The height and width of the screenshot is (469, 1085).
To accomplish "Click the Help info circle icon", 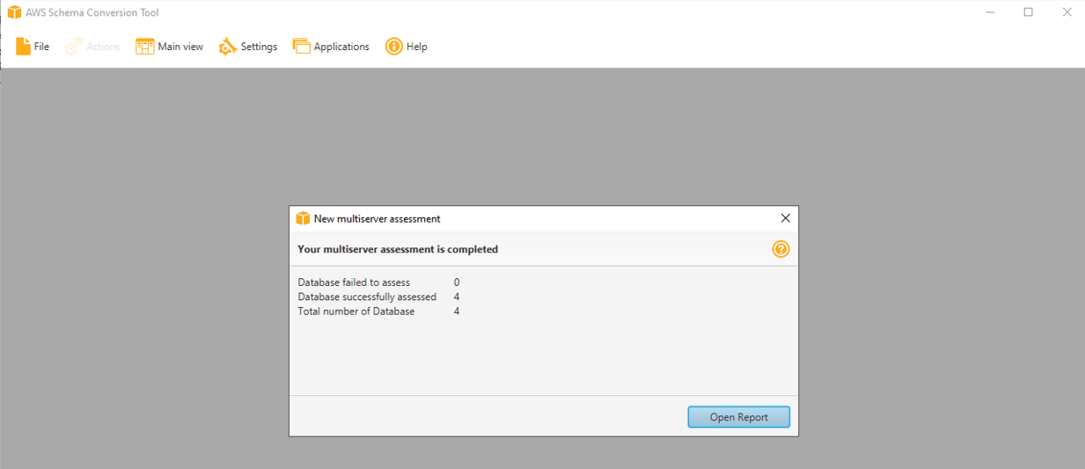I will (394, 46).
